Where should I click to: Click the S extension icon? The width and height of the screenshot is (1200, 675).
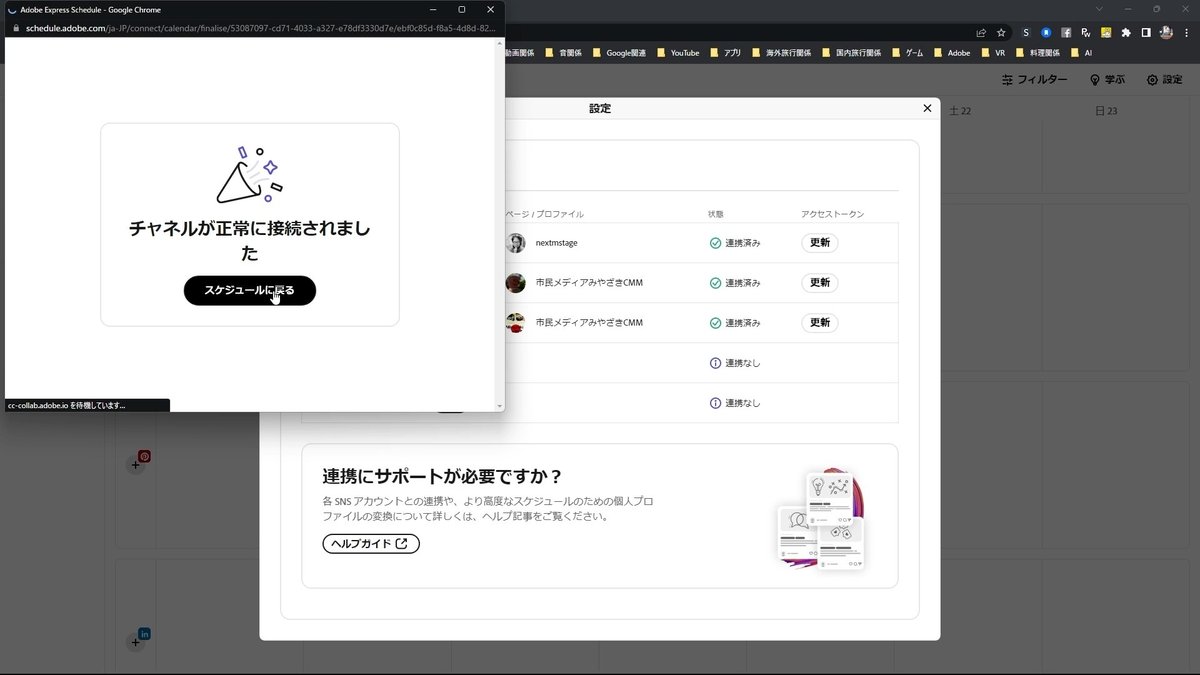(x=1026, y=32)
